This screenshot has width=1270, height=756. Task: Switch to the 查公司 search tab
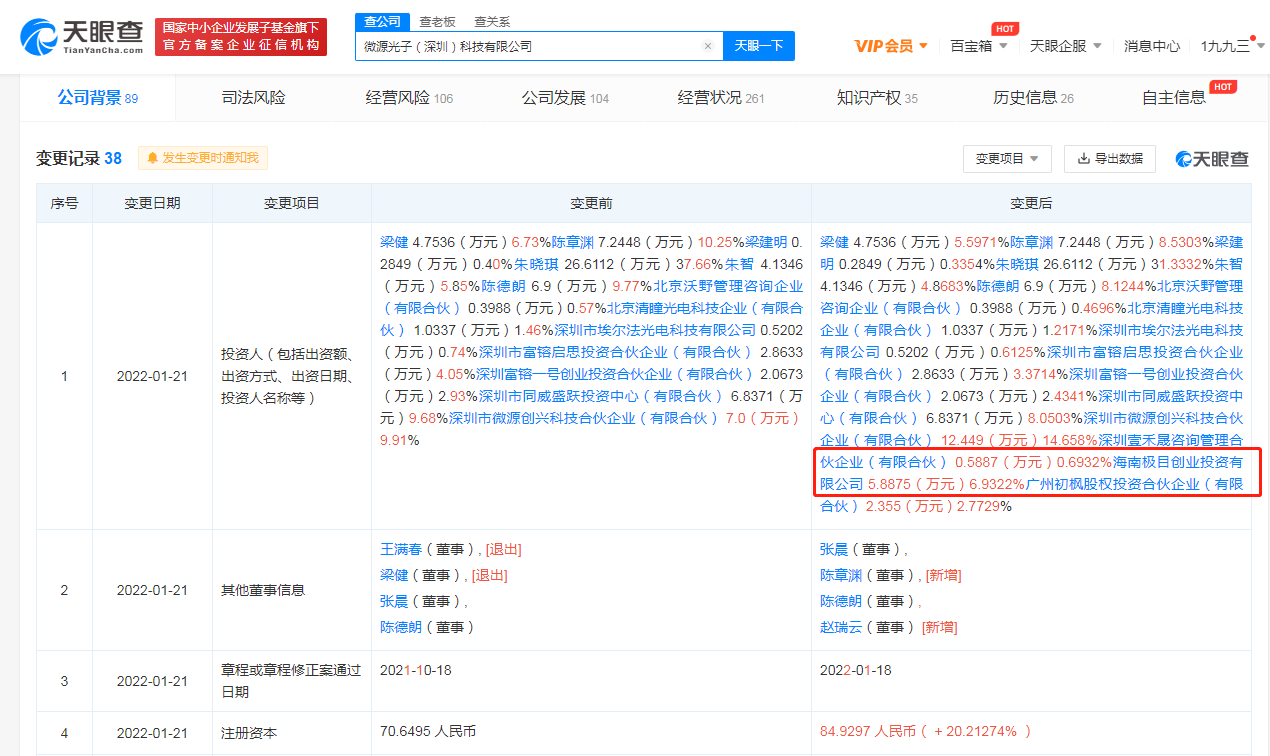[382, 21]
